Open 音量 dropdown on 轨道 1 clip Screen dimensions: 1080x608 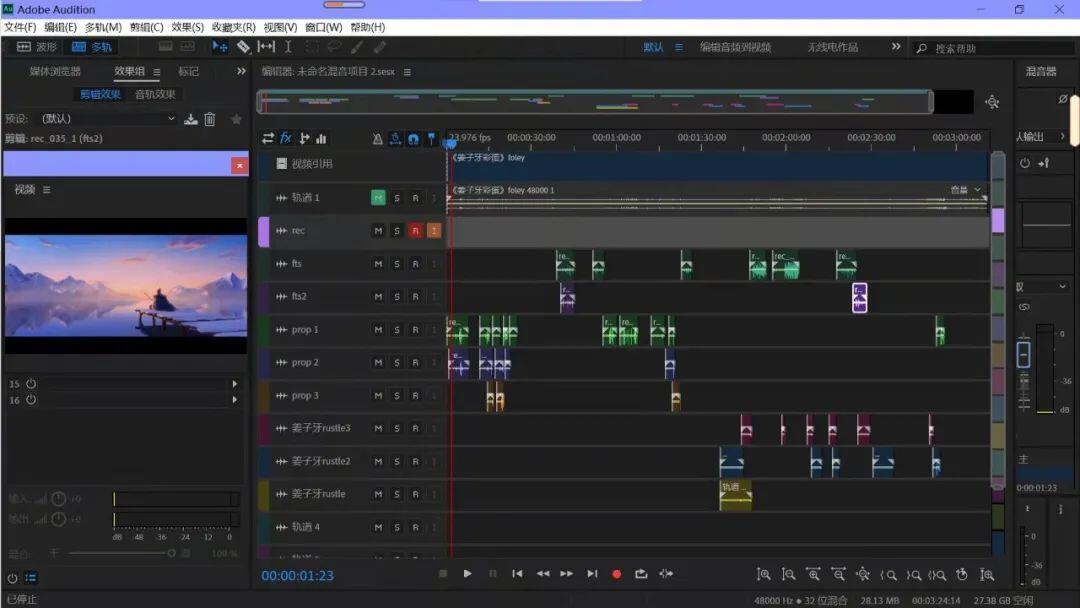(x=966, y=190)
